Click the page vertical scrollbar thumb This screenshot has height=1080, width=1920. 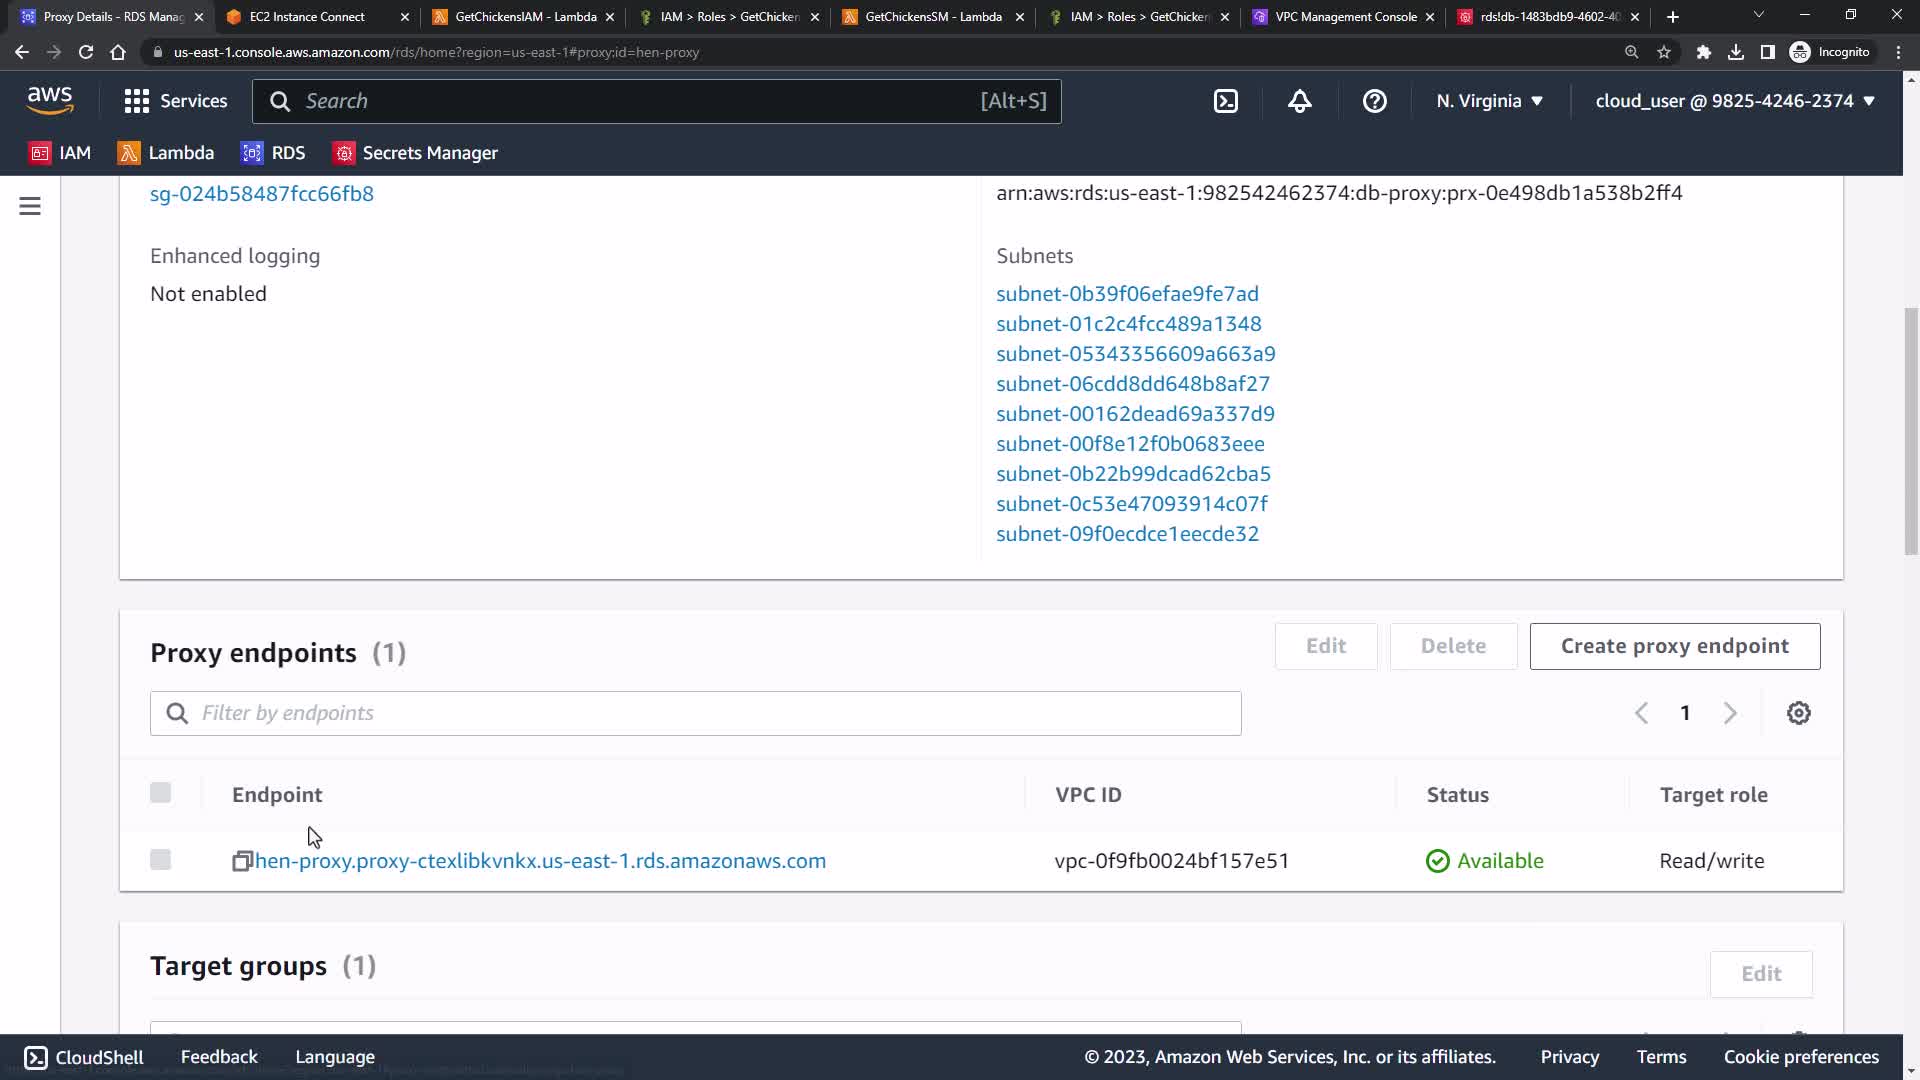point(1911,430)
